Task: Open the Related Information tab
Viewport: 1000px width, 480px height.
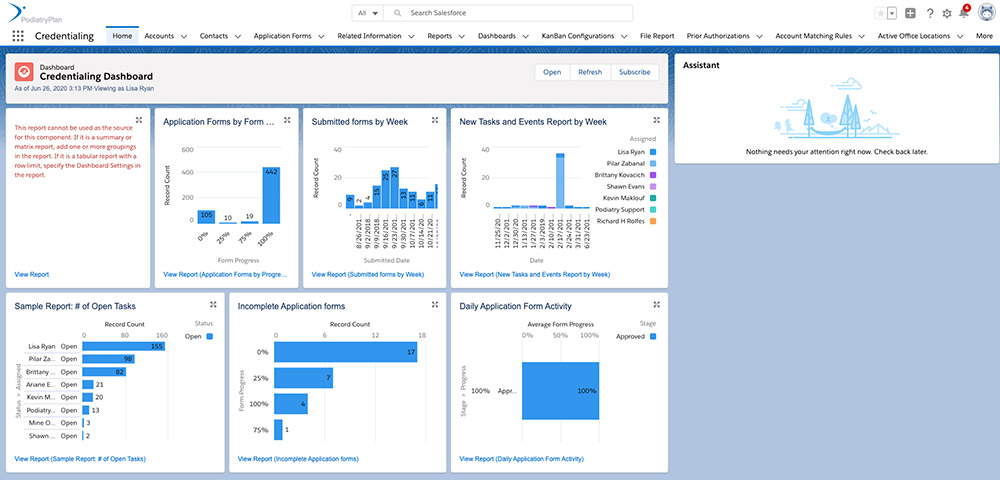Action: coord(369,36)
